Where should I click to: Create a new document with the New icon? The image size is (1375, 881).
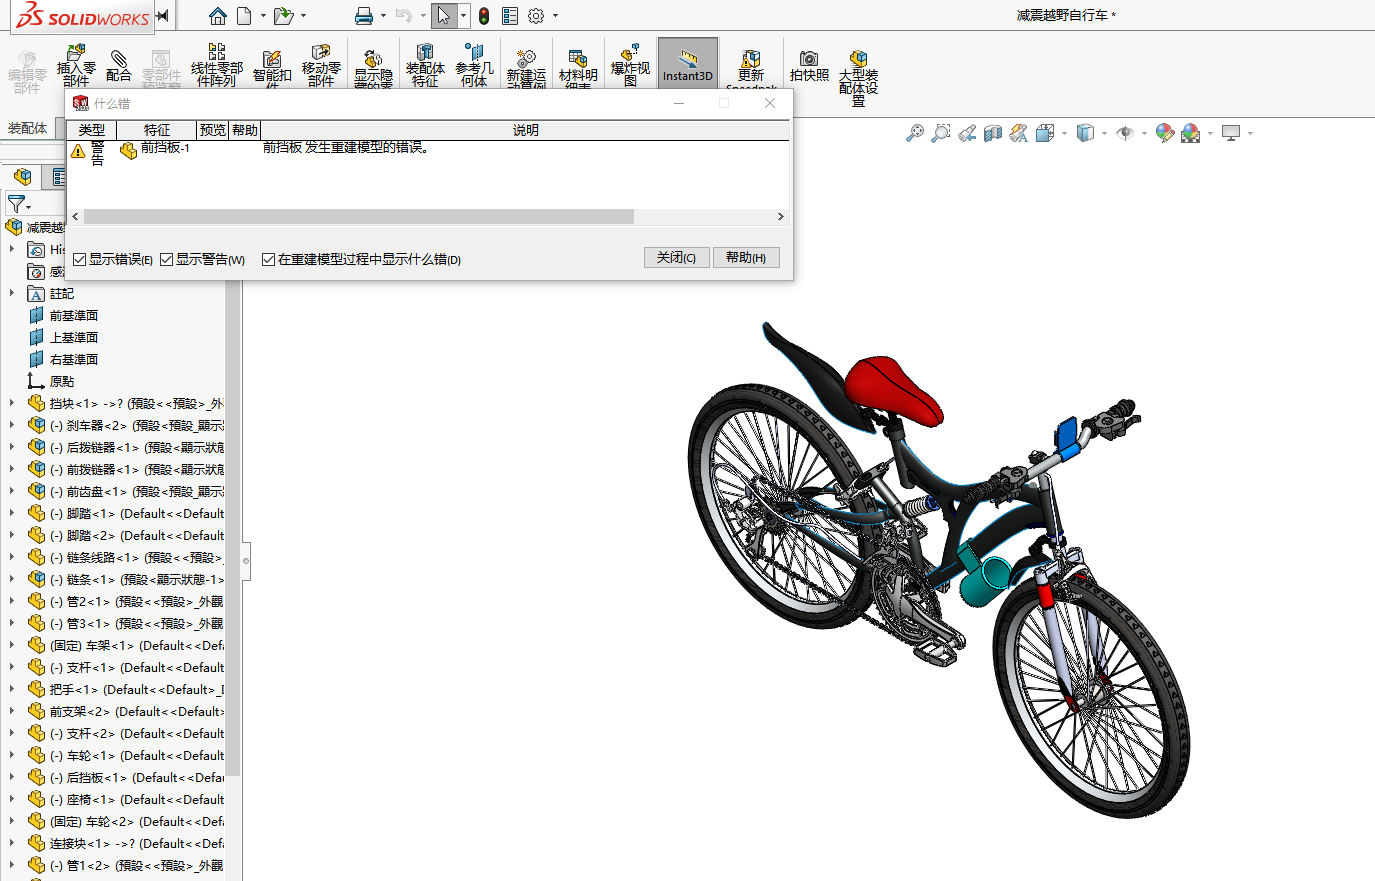pyautogui.click(x=244, y=16)
